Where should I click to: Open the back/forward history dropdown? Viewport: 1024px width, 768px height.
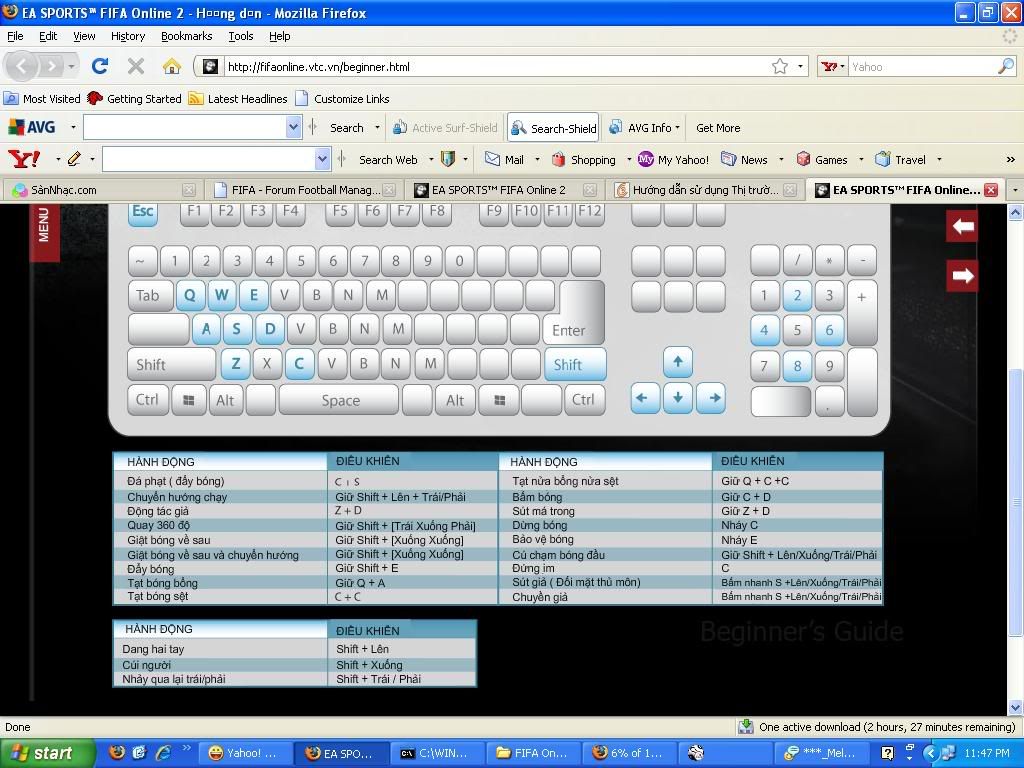point(71,66)
